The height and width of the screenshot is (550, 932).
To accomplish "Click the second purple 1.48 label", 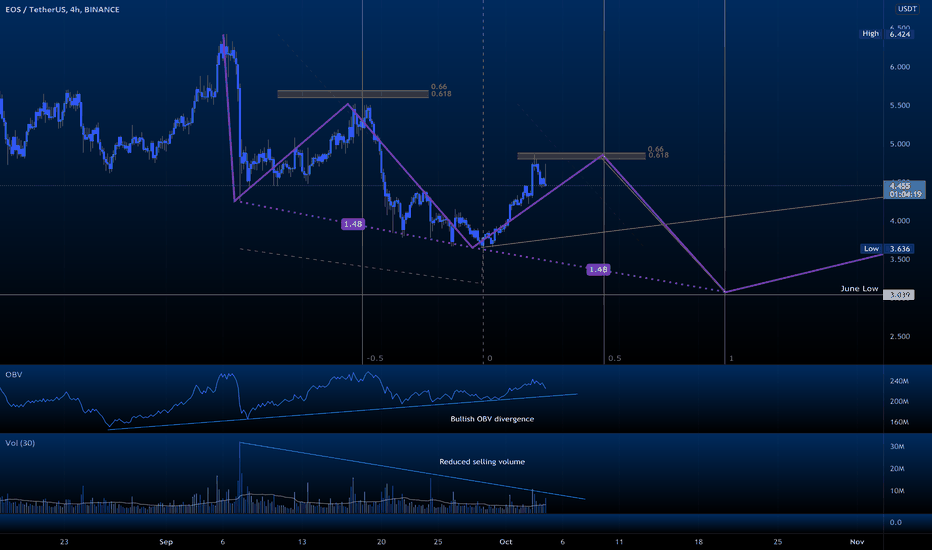I will 598,269.
